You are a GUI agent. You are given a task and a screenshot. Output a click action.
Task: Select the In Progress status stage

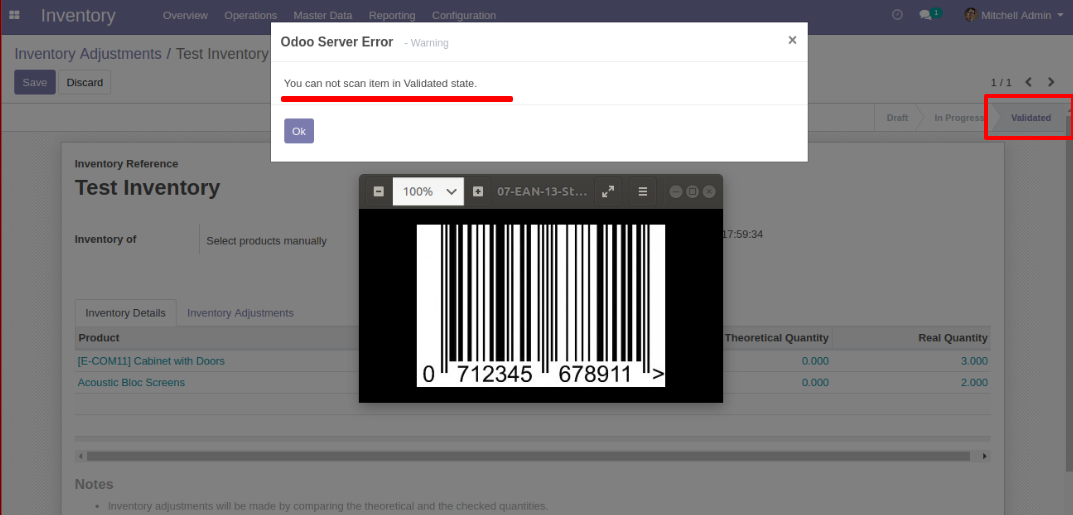959,118
